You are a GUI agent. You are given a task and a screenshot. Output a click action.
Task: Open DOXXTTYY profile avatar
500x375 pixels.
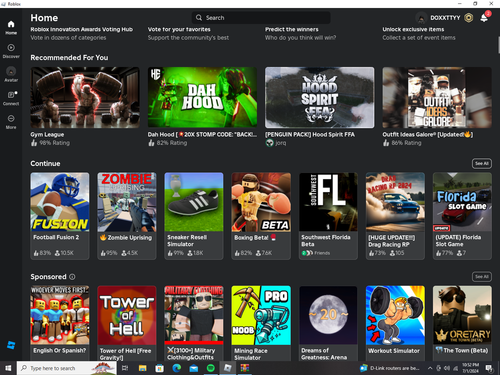pyautogui.click(x=421, y=18)
